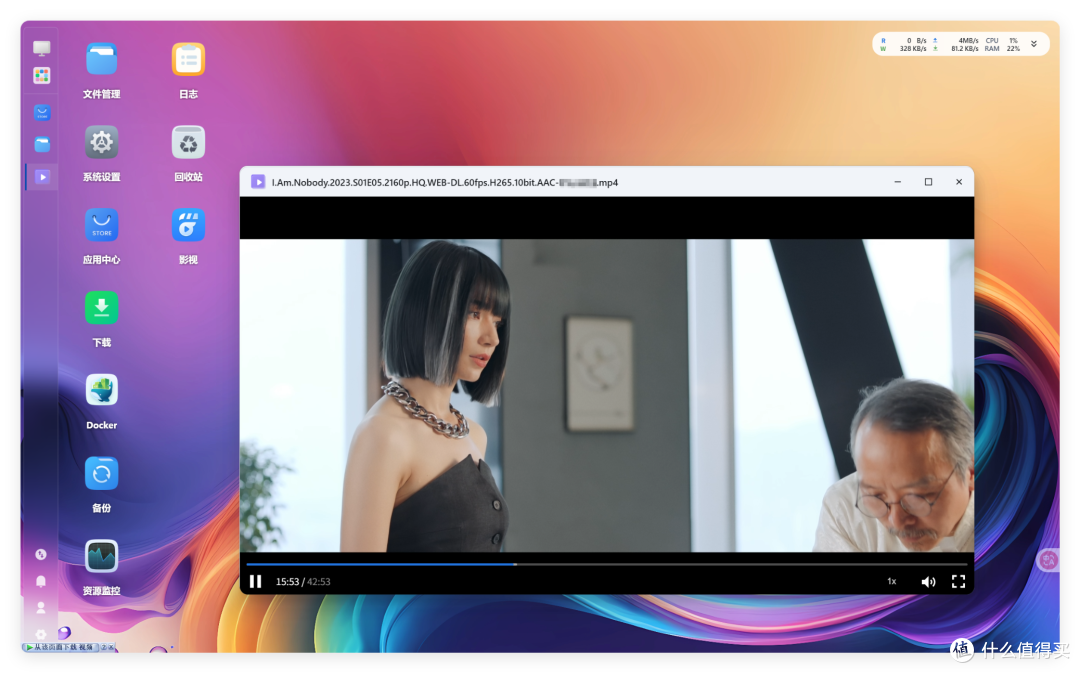
Task: Open transfer tasks icon in sidebar
Action: point(41,555)
